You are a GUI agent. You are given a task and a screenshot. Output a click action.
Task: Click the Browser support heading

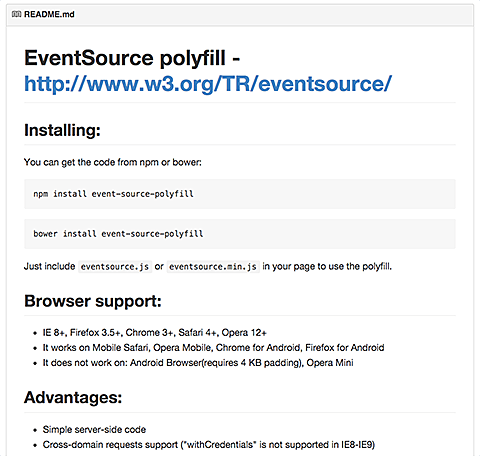point(93,301)
